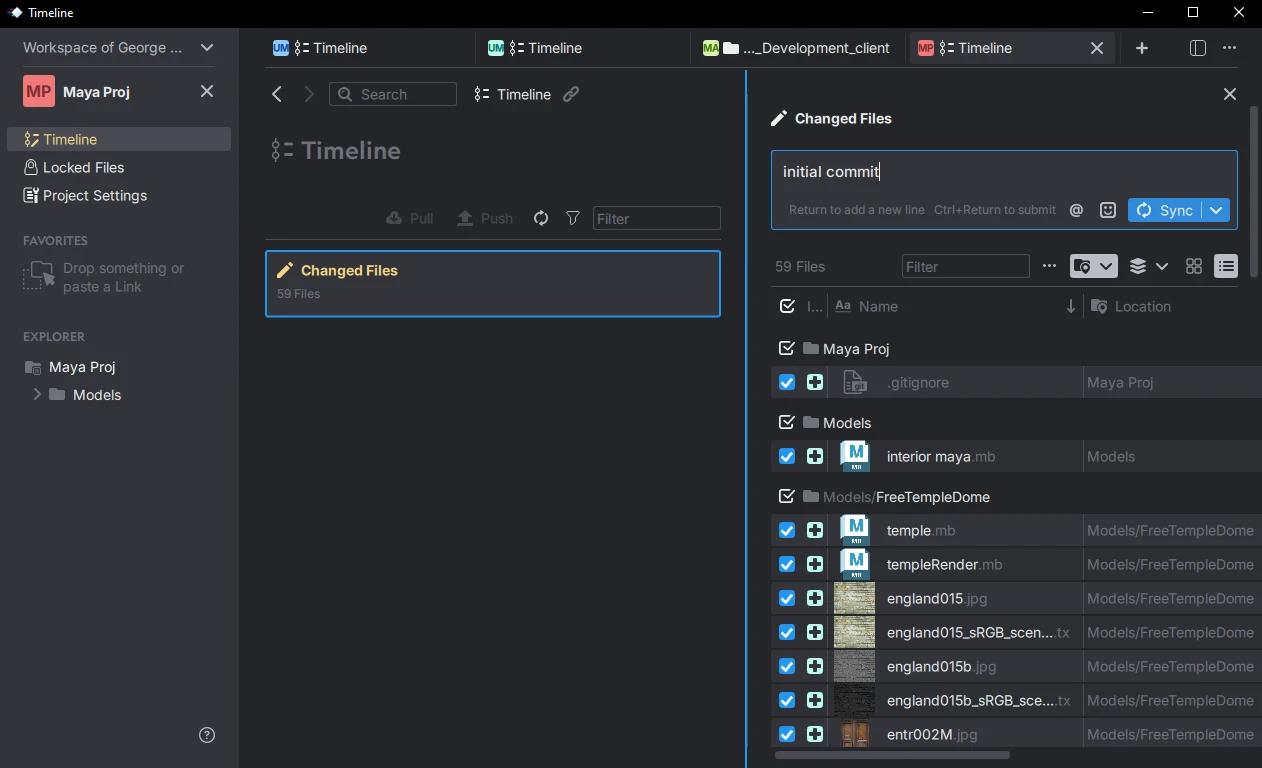Open the Sync button dropdown arrow

[1216, 210]
